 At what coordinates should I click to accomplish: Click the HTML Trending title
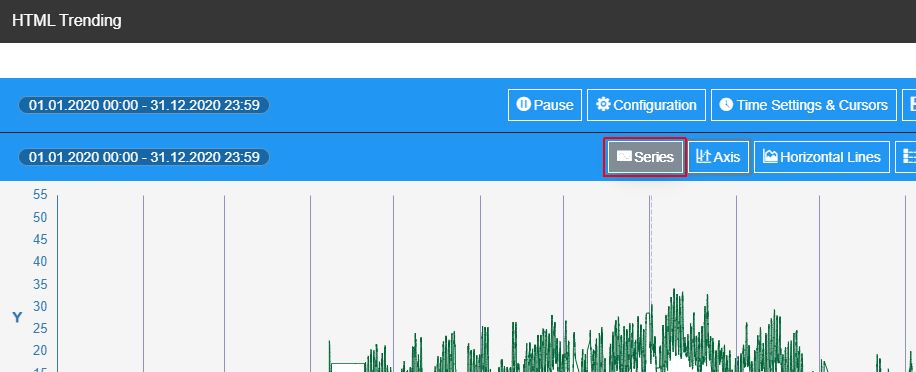click(67, 20)
